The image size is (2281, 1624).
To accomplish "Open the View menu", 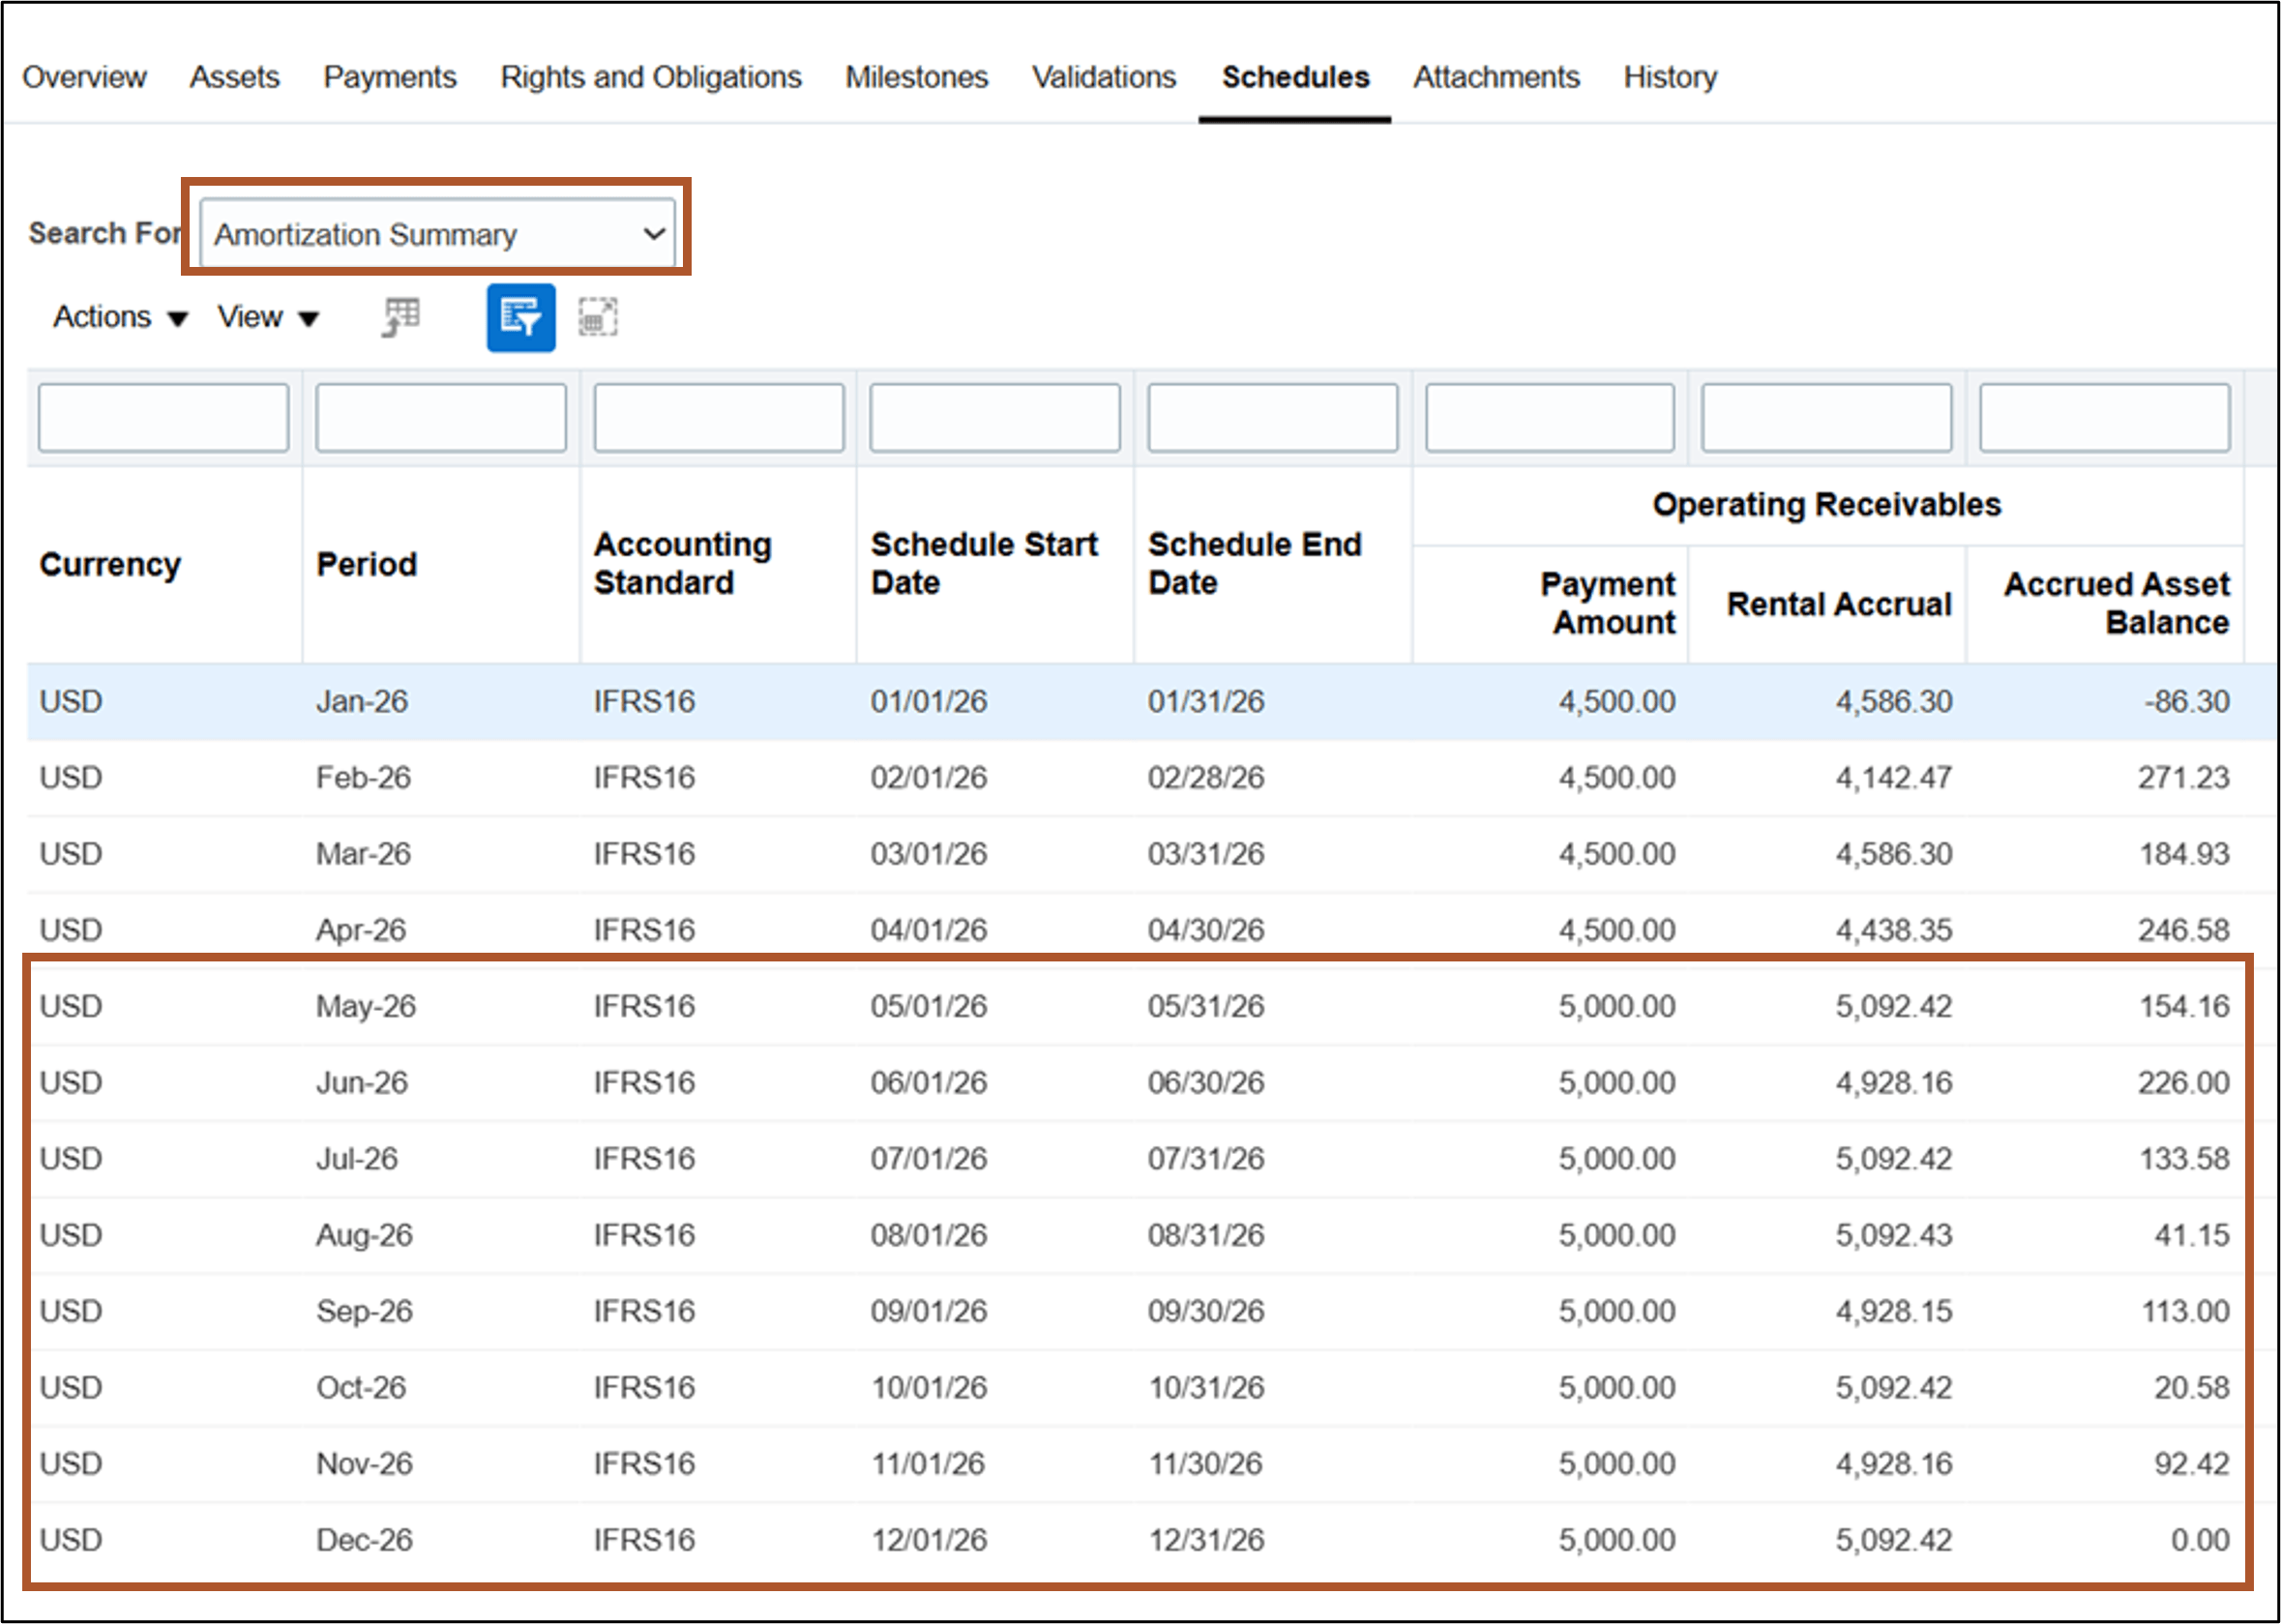I will pyautogui.click(x=268, y=317).
